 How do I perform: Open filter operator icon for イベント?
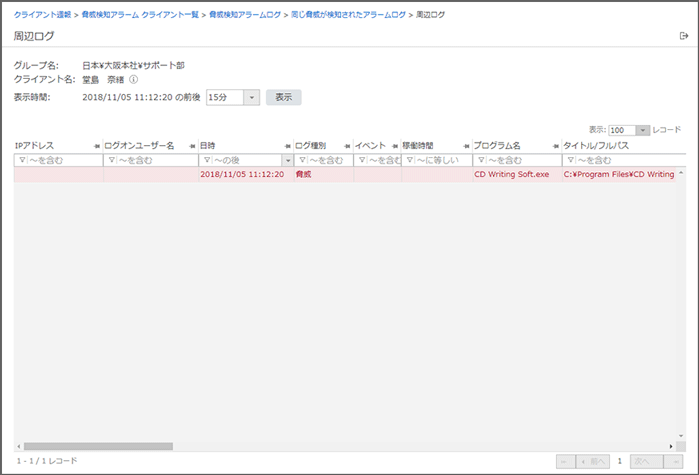tap(362, 160)
